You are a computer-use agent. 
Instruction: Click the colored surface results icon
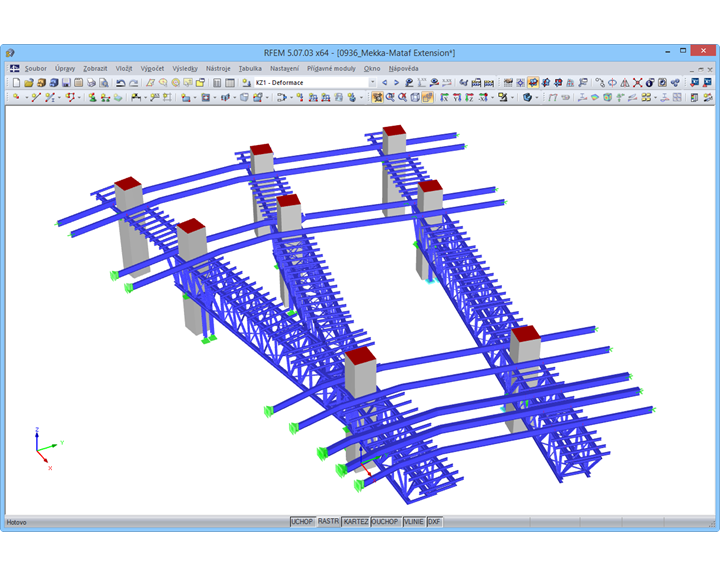click(595, 97)
